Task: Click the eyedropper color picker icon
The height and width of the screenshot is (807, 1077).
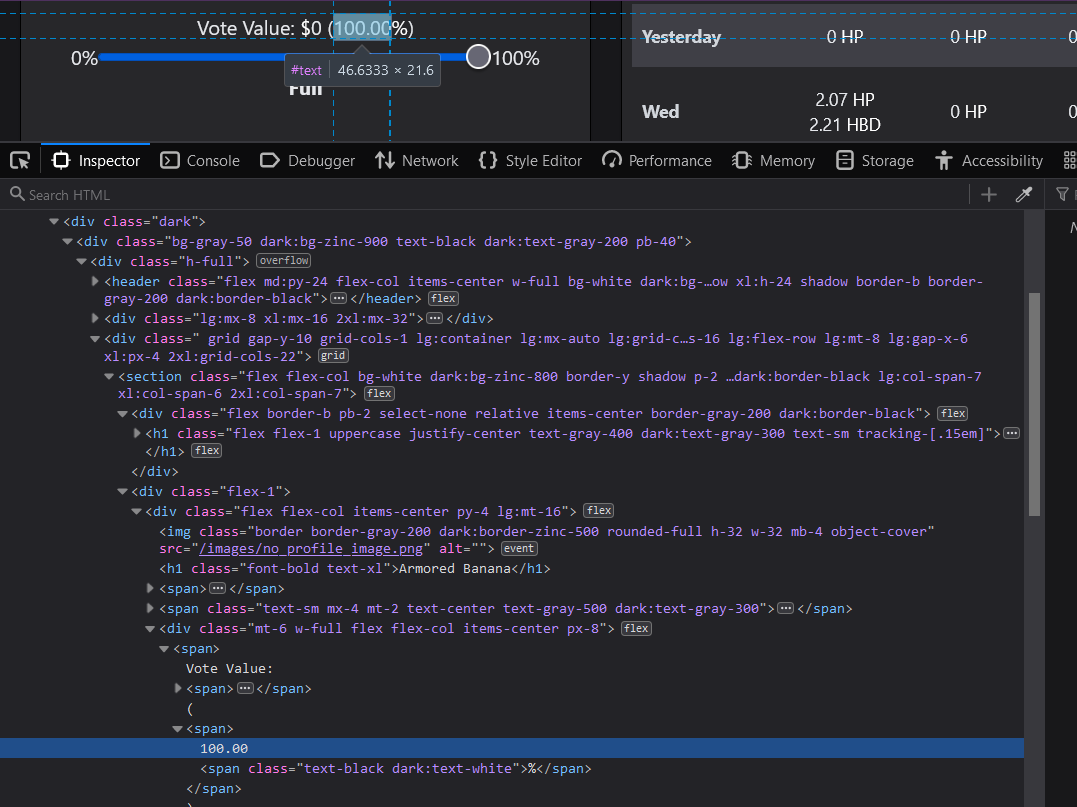Action: 1023,195
